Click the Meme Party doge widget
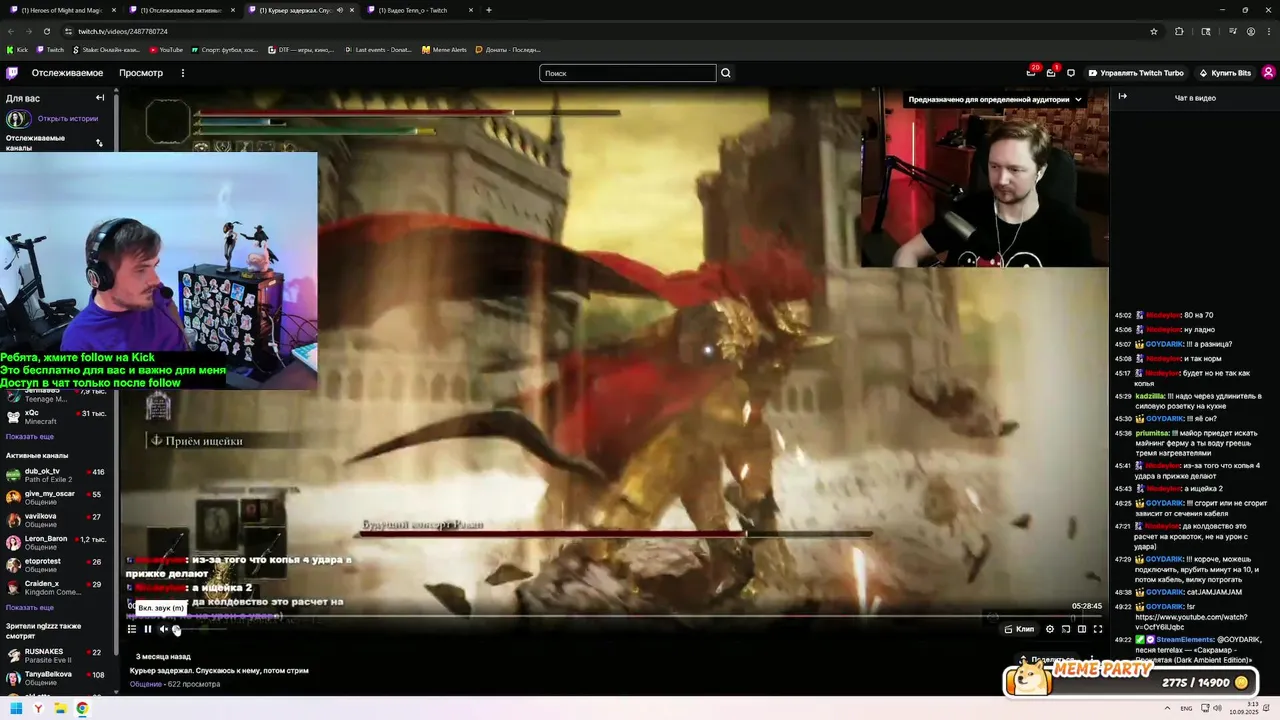The height and width of the screenshot is (720, 1280). 1130,678
